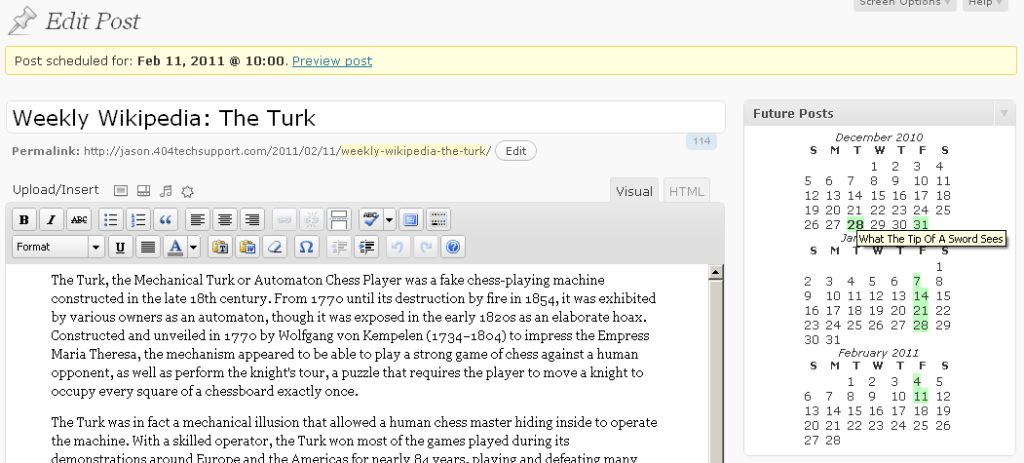Apply underline formatting
Screen dimensions: 1024x463
(x=120, y=247)
